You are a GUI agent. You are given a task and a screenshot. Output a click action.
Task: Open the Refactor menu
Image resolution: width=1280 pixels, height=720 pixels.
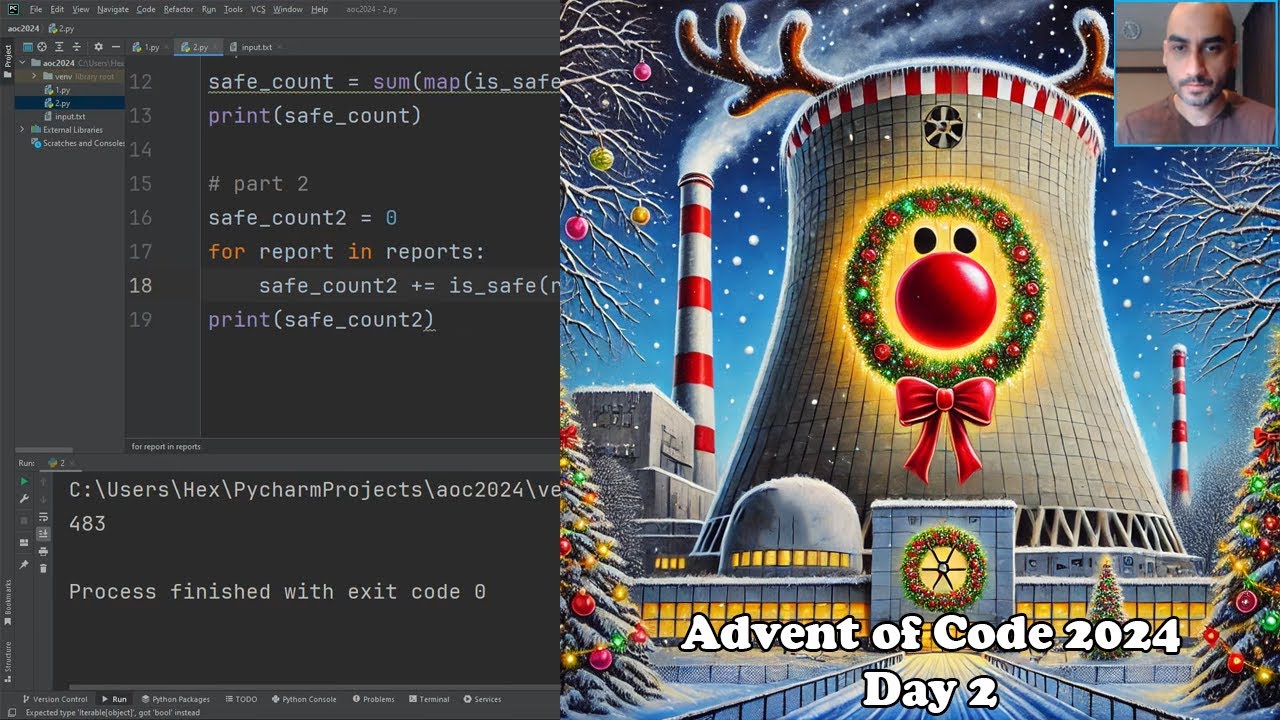click(179, 9)
